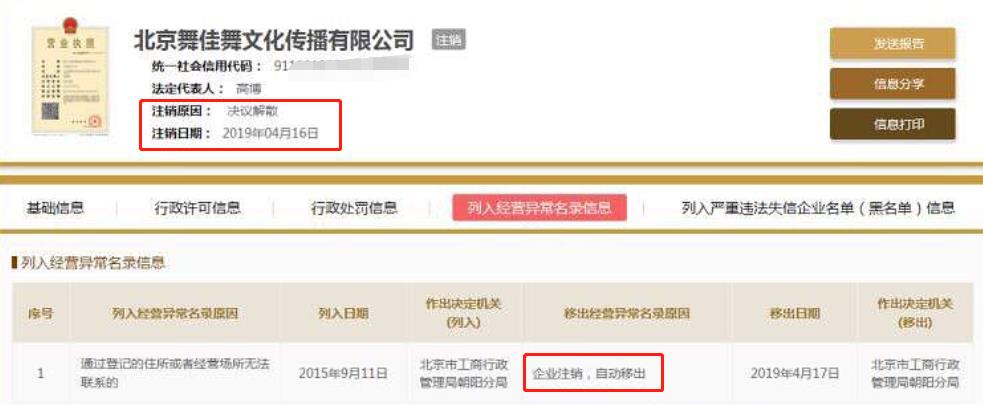Click the 决议解散 cancellation reason text
The height and width of the screenshot is (405, 983).
253,111
